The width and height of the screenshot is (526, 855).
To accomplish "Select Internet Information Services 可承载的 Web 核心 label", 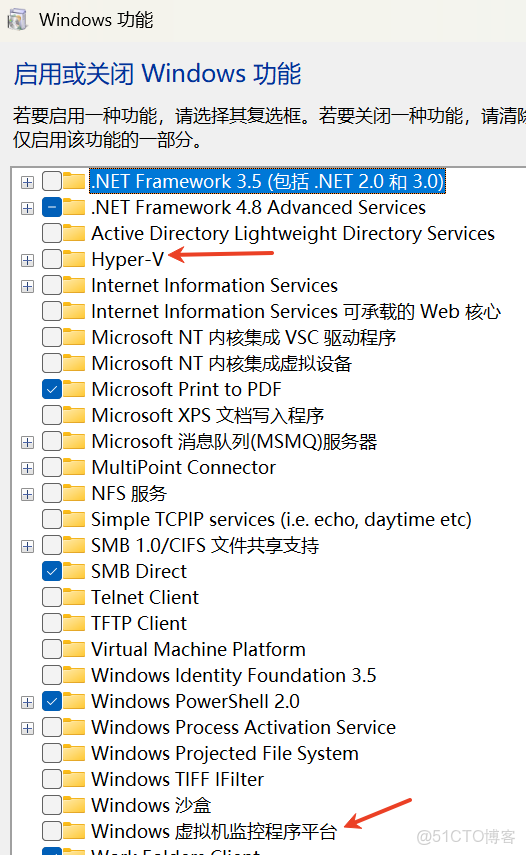I will pos(296,311).
